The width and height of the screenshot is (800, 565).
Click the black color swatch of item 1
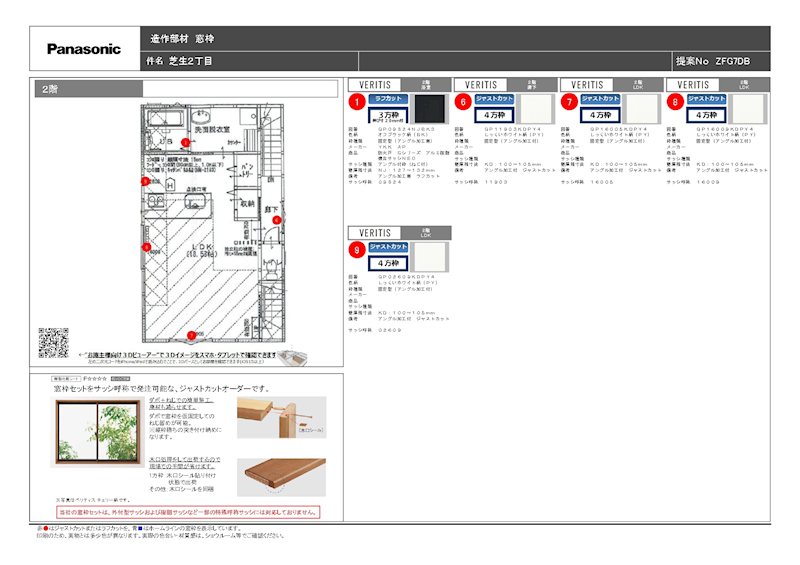pos(430,109)
